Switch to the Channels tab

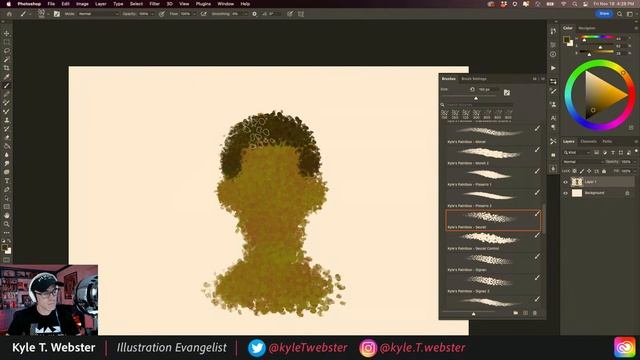589,142
